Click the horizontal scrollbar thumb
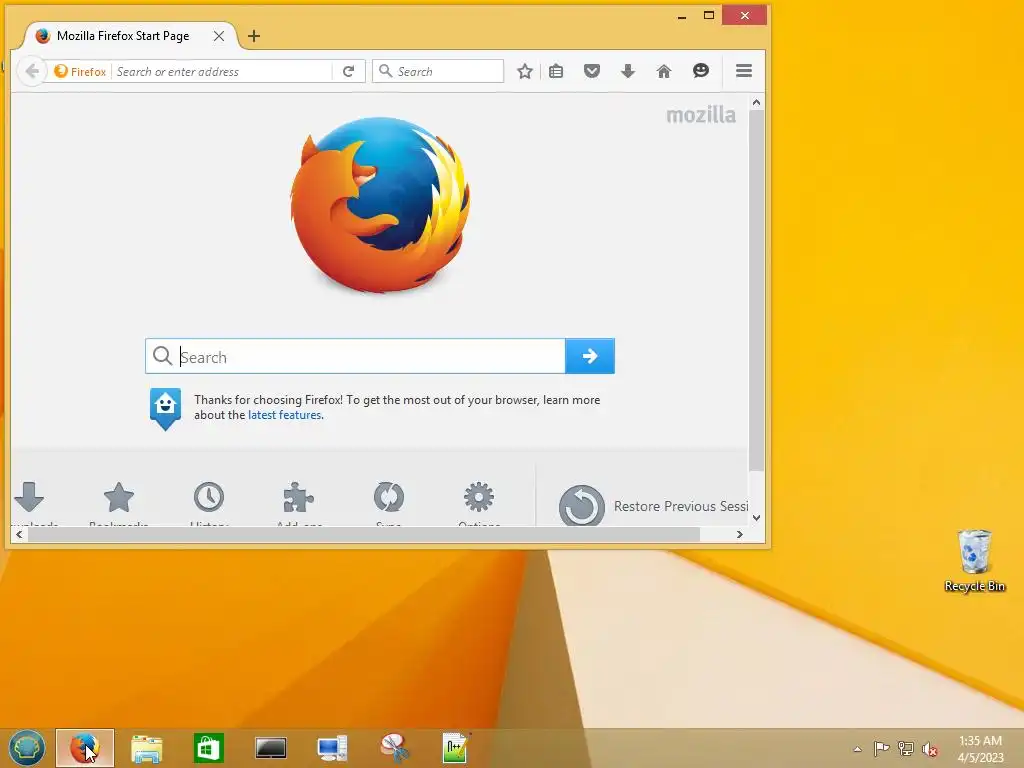This screenshot has width=1024, height=768. click(364, 534)
